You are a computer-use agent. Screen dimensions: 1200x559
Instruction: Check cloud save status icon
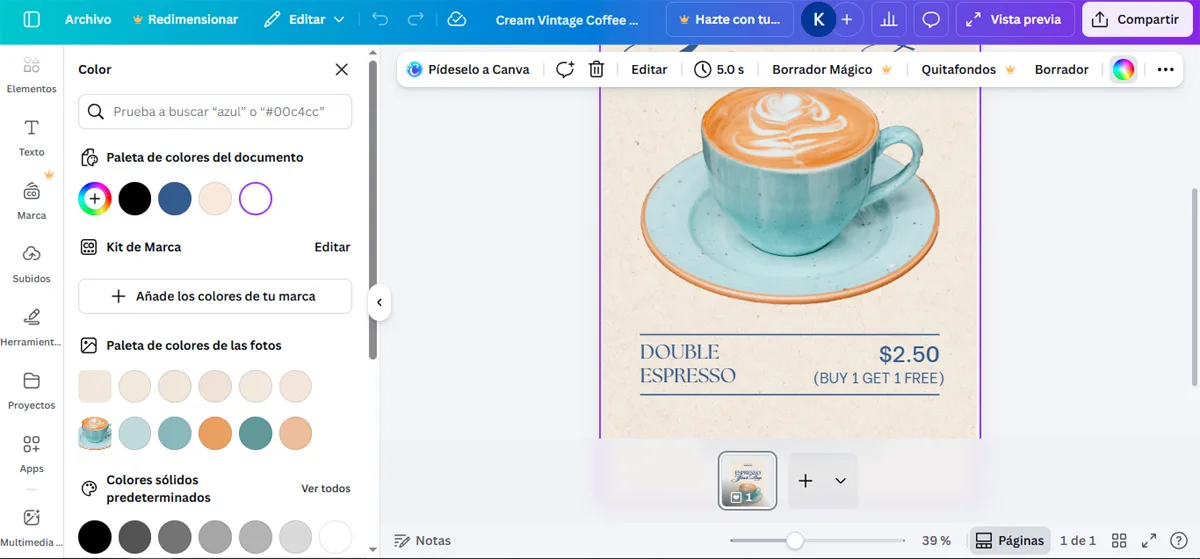coord(457,19)
